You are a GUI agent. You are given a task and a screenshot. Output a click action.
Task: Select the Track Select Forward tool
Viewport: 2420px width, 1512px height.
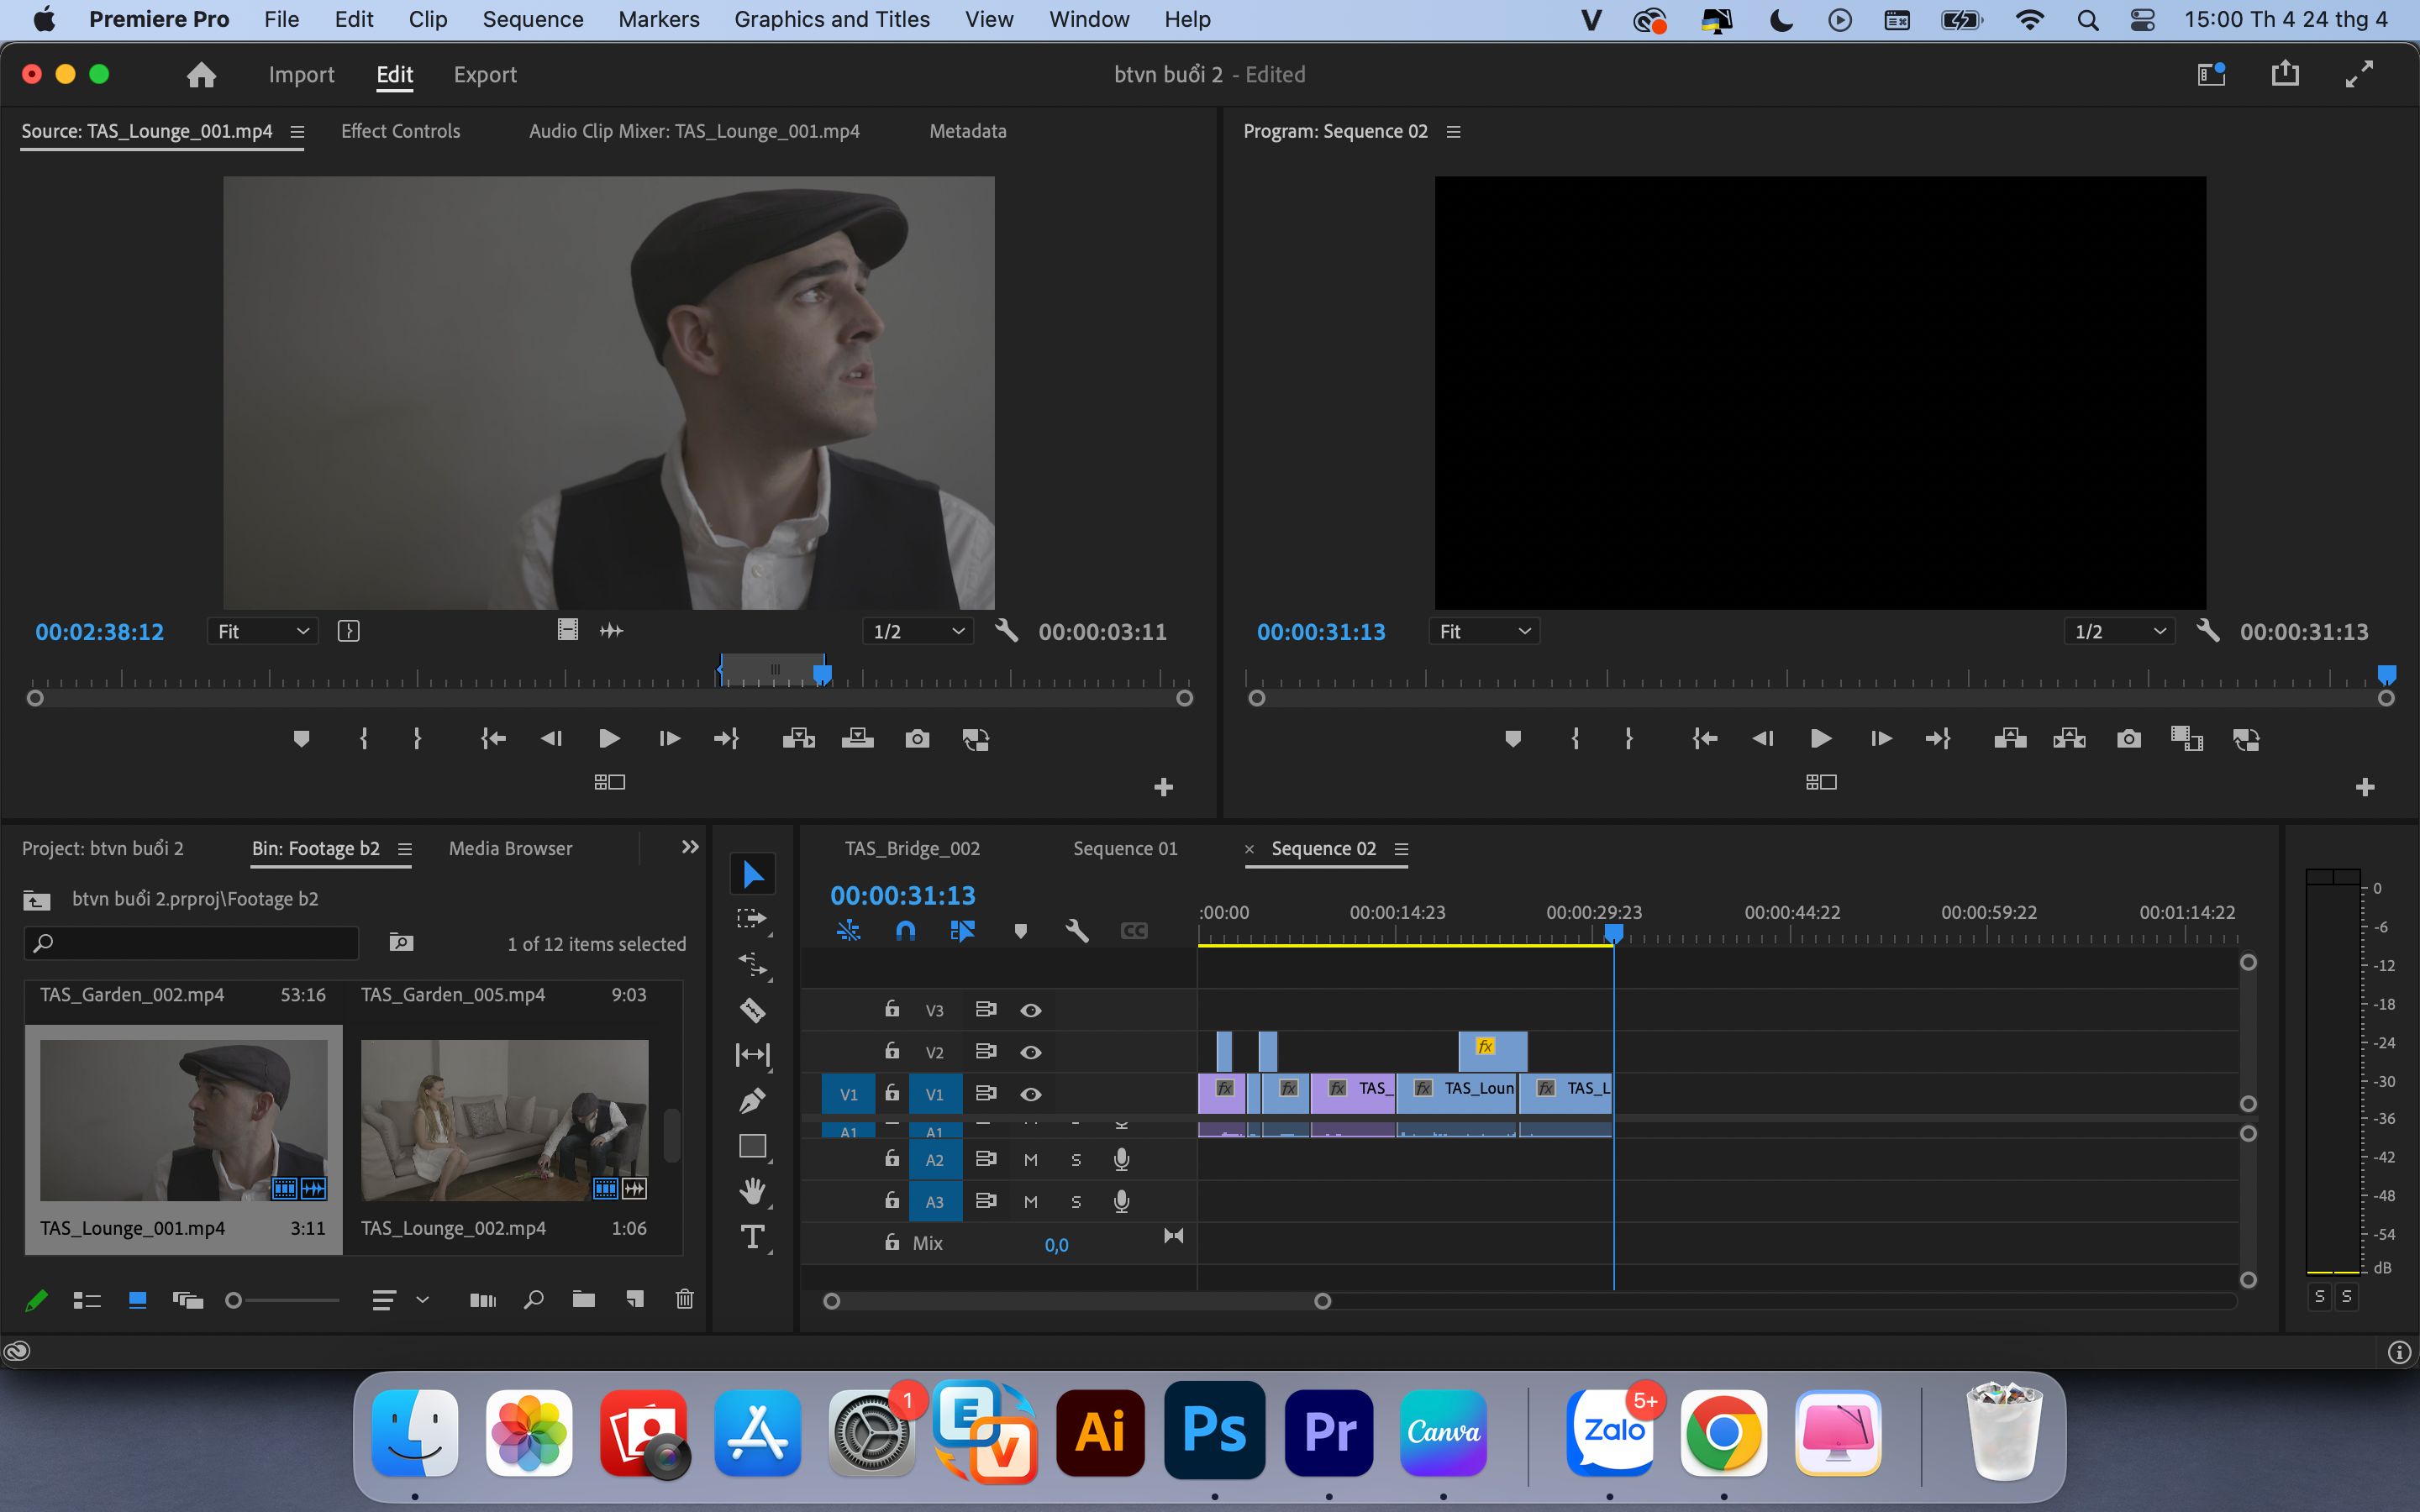(752, 920)
